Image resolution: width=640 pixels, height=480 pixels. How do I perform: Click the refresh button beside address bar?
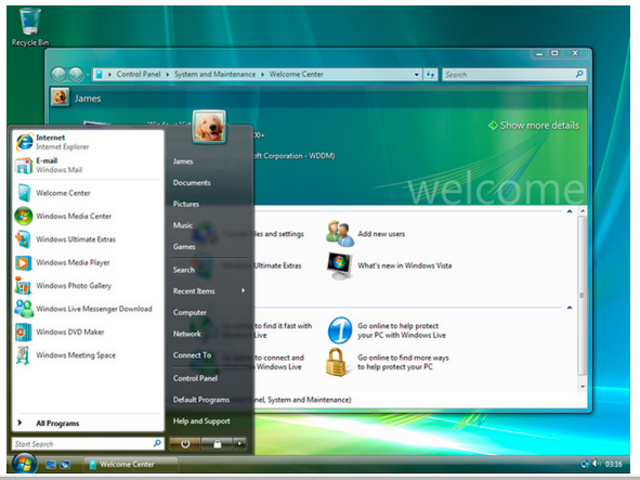click(430, 75)
